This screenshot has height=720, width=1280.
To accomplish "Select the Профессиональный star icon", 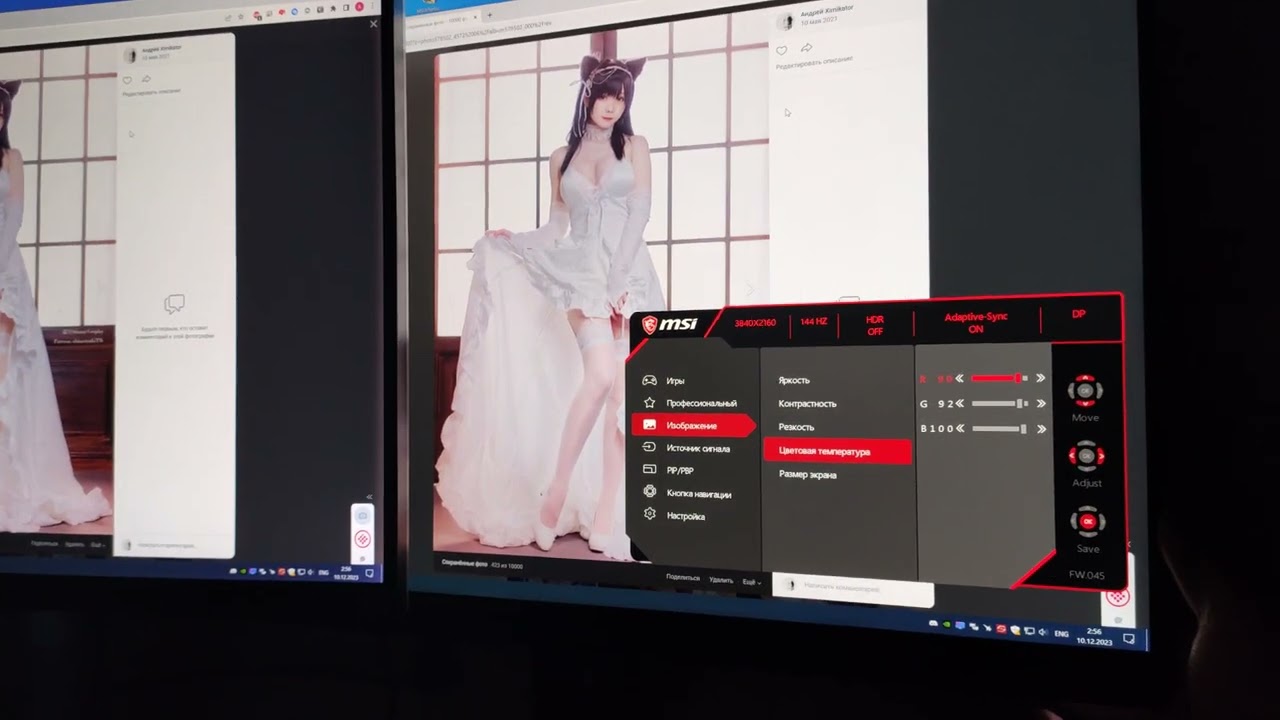I will [649, 402].
